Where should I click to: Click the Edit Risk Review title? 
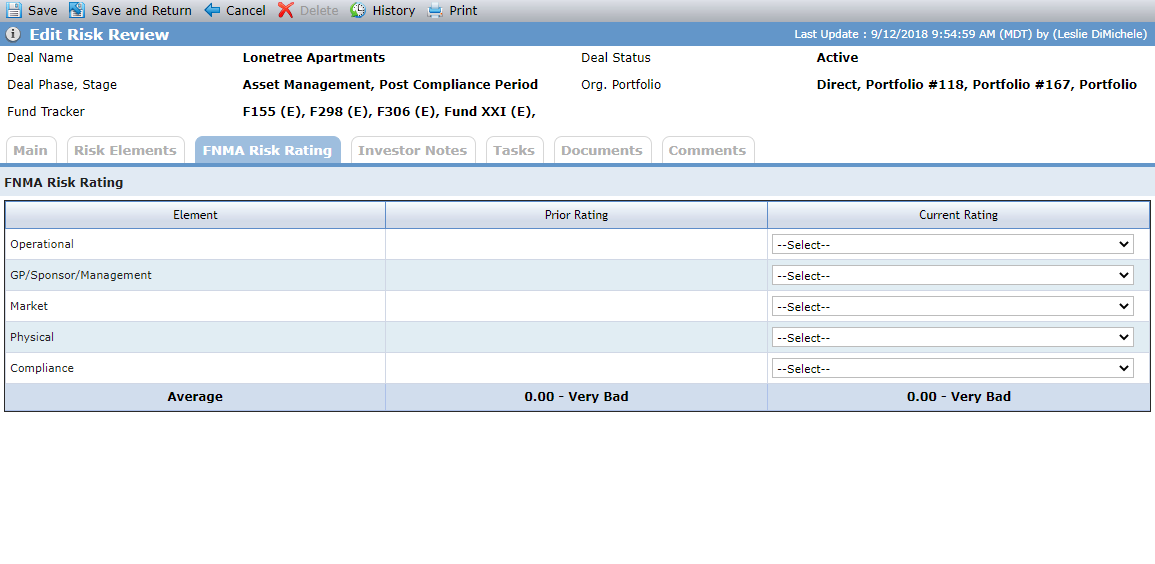coord(99,35)
